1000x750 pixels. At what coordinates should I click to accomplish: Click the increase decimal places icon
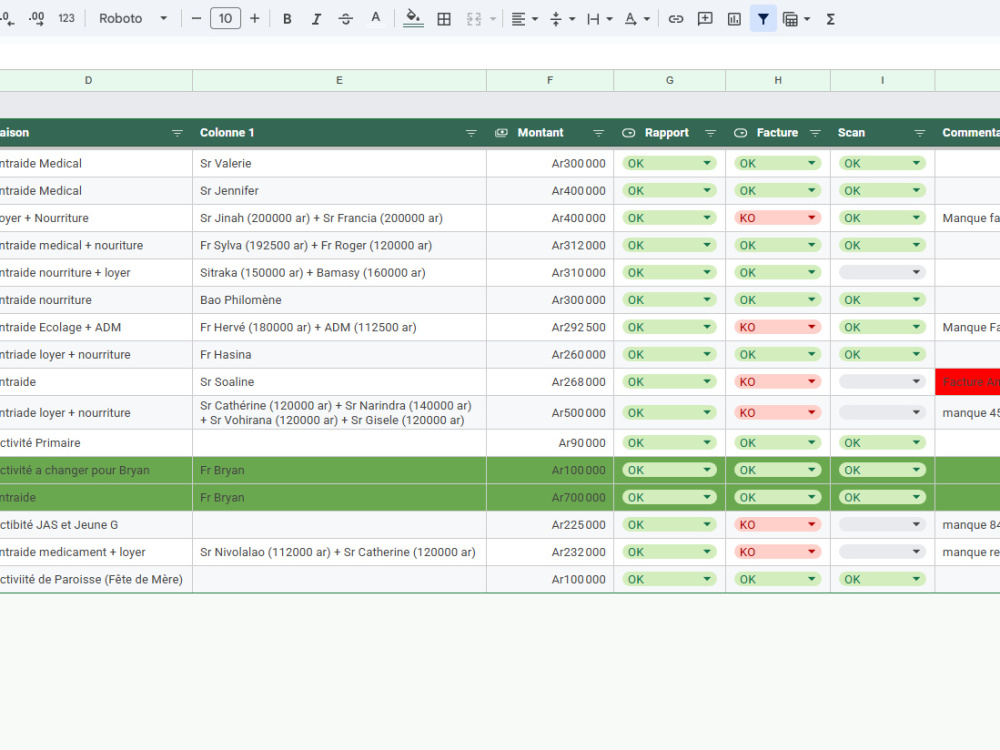point(36,19)
